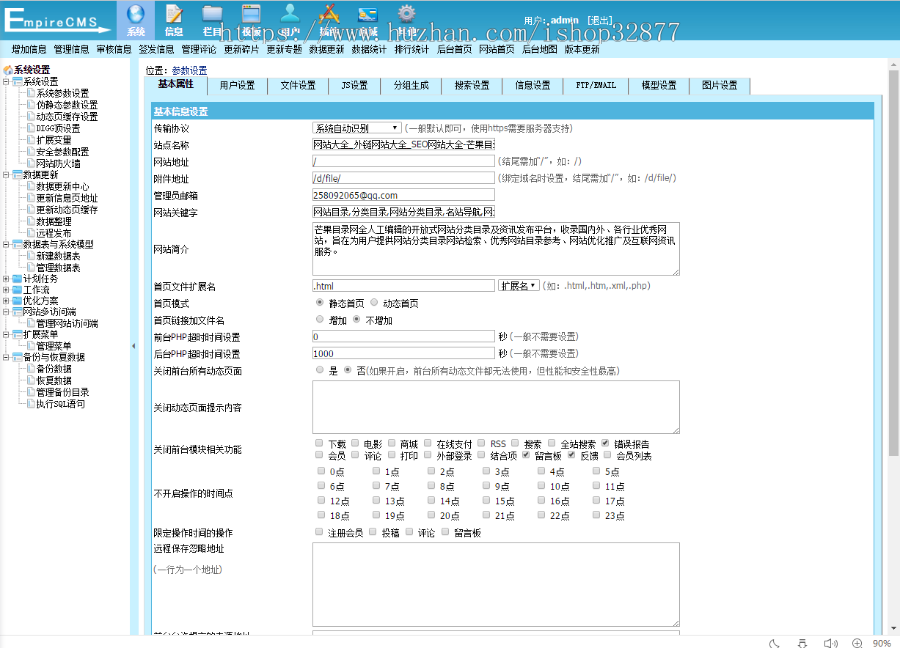Tick the 全站搜索 checkbox
This screenshot has width=900, height=648.
[x=552, y=443]
